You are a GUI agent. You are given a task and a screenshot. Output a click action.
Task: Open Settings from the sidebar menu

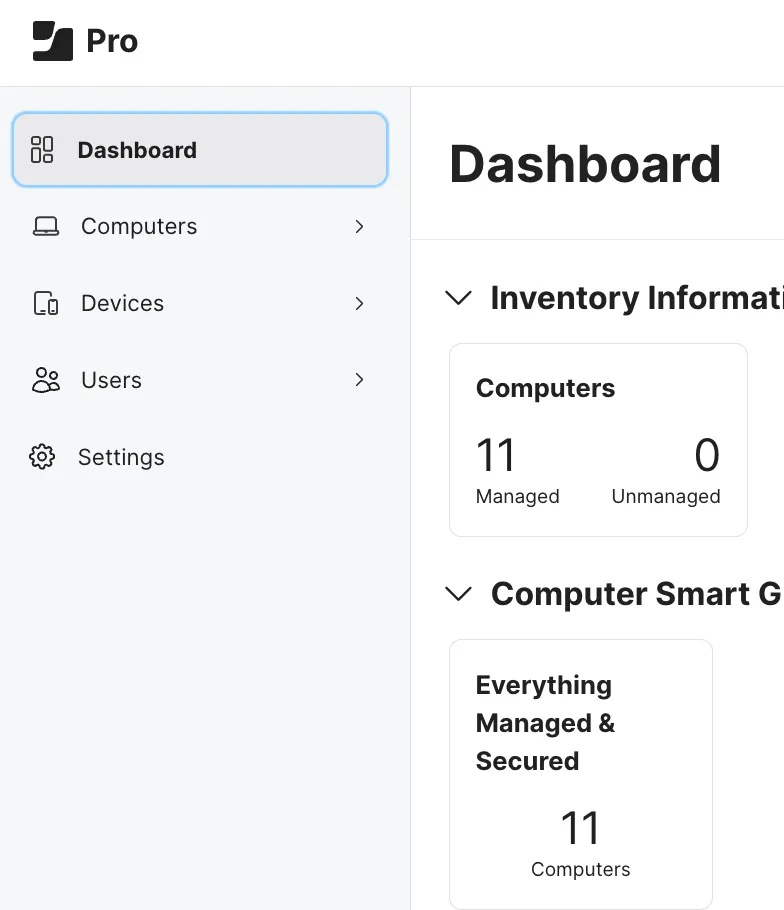click(x=121, y=457)
